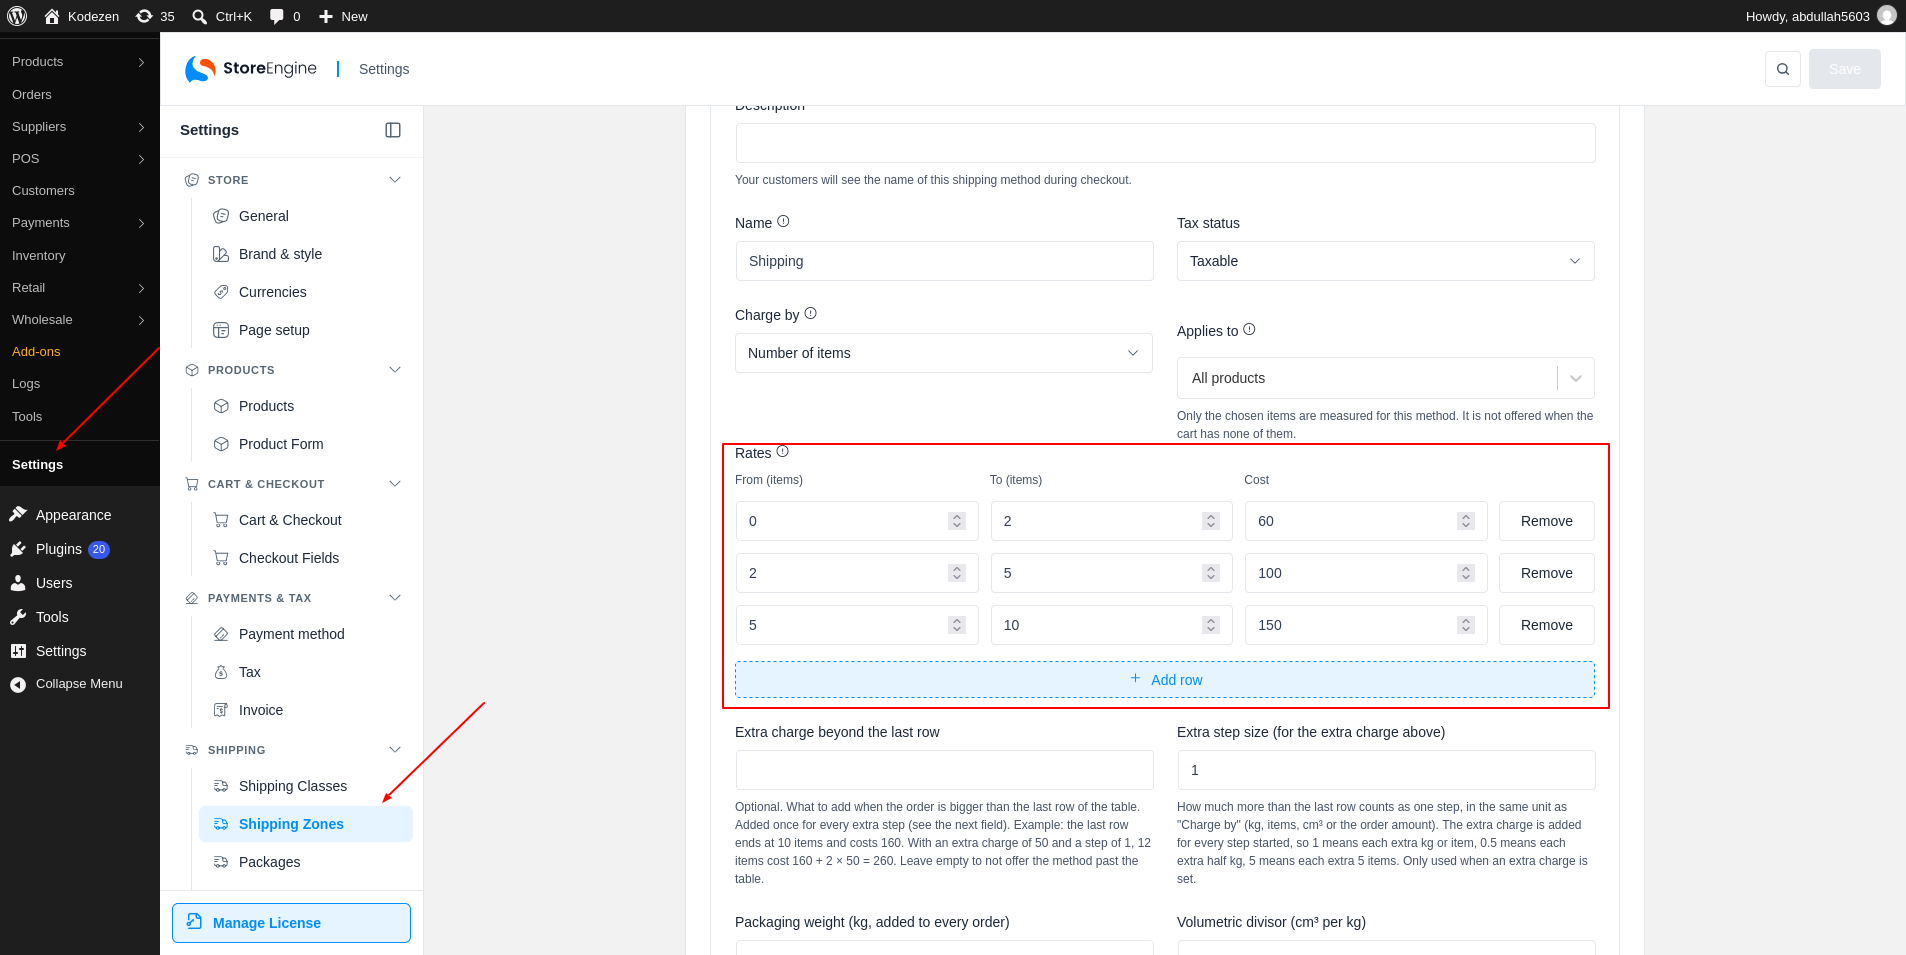Screen dimensions: 1906x955
Task: Click the Name input containing Shipping
Action: coord(944,261)
